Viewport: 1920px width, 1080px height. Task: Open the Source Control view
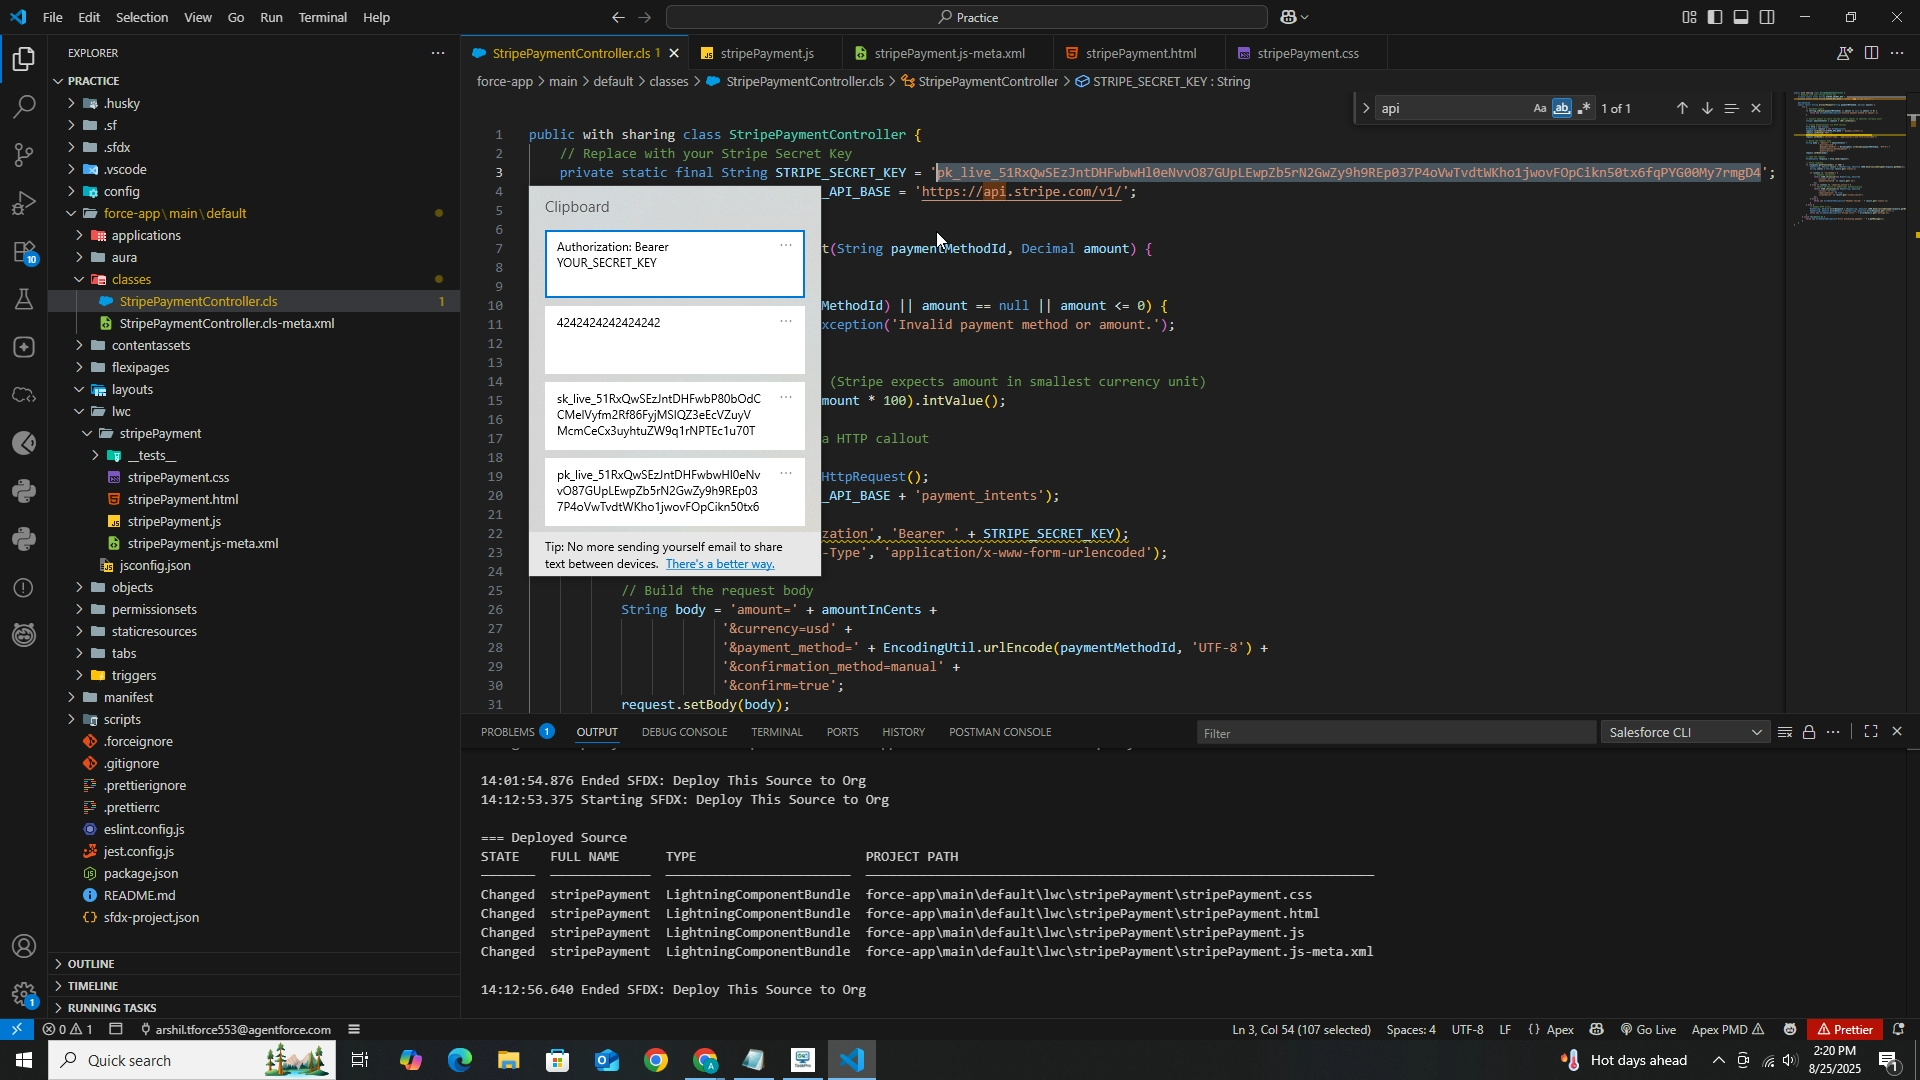[24, 155]
